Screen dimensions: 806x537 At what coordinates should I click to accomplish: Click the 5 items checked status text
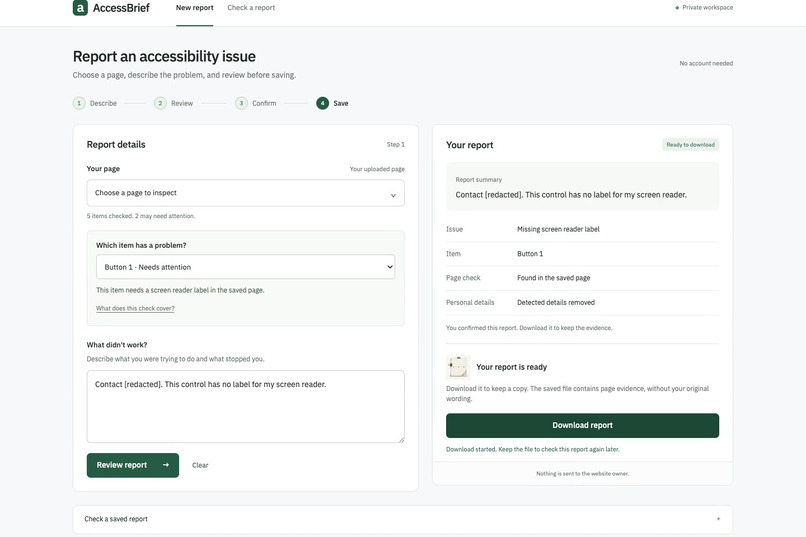tap(141, 216)
